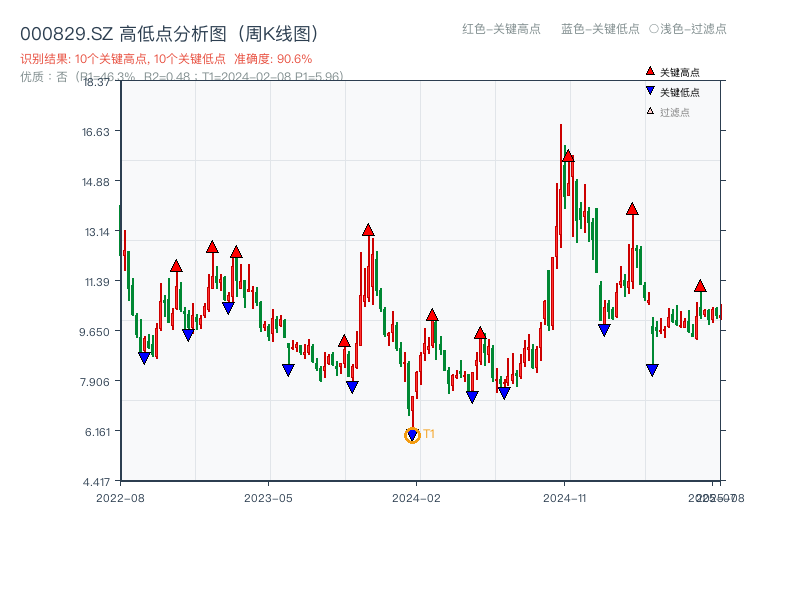Click the 11.39 y-axis label
Viewport: 800px width, 600px height.
[97, 282]
